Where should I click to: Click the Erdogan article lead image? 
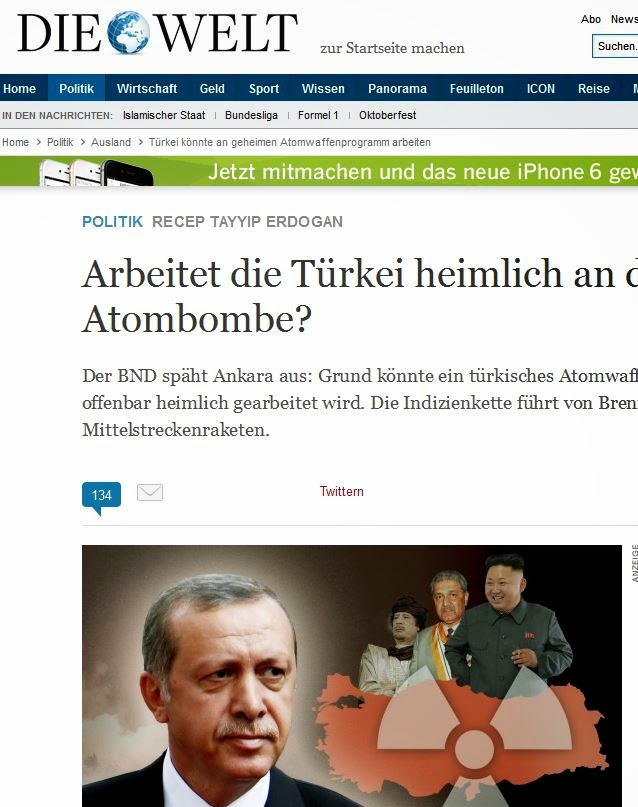tap(351, 675)
